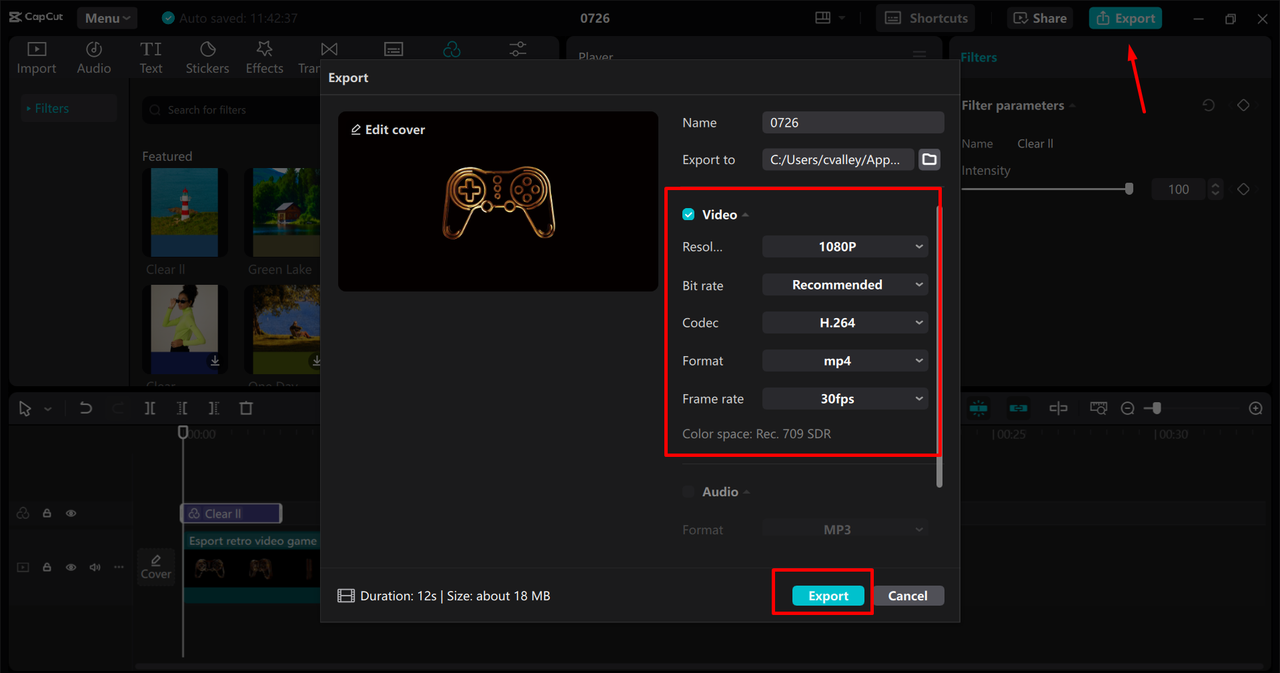Collapse the Filter parameters section
The height and width of the screenshot is (673, 1280).
pos(1072,106)
